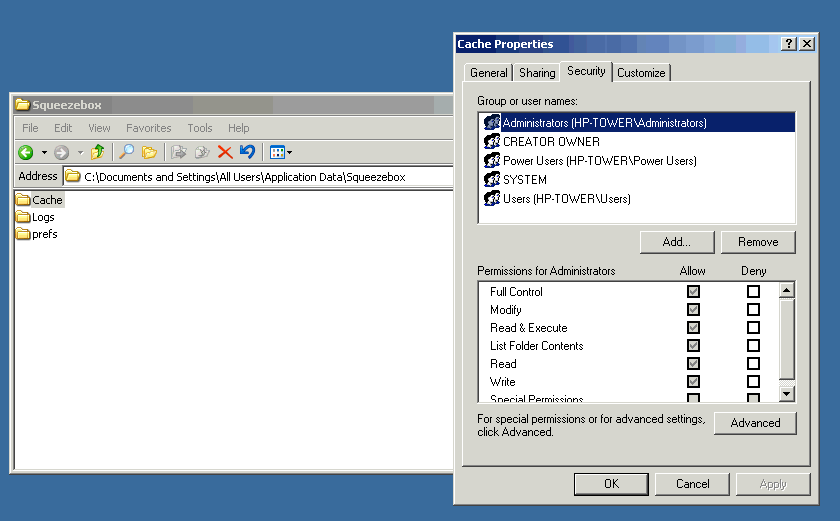Open the Cache folder
Image resolution: width=840 pixels, height=521 pixels.
tap(46, 200)
